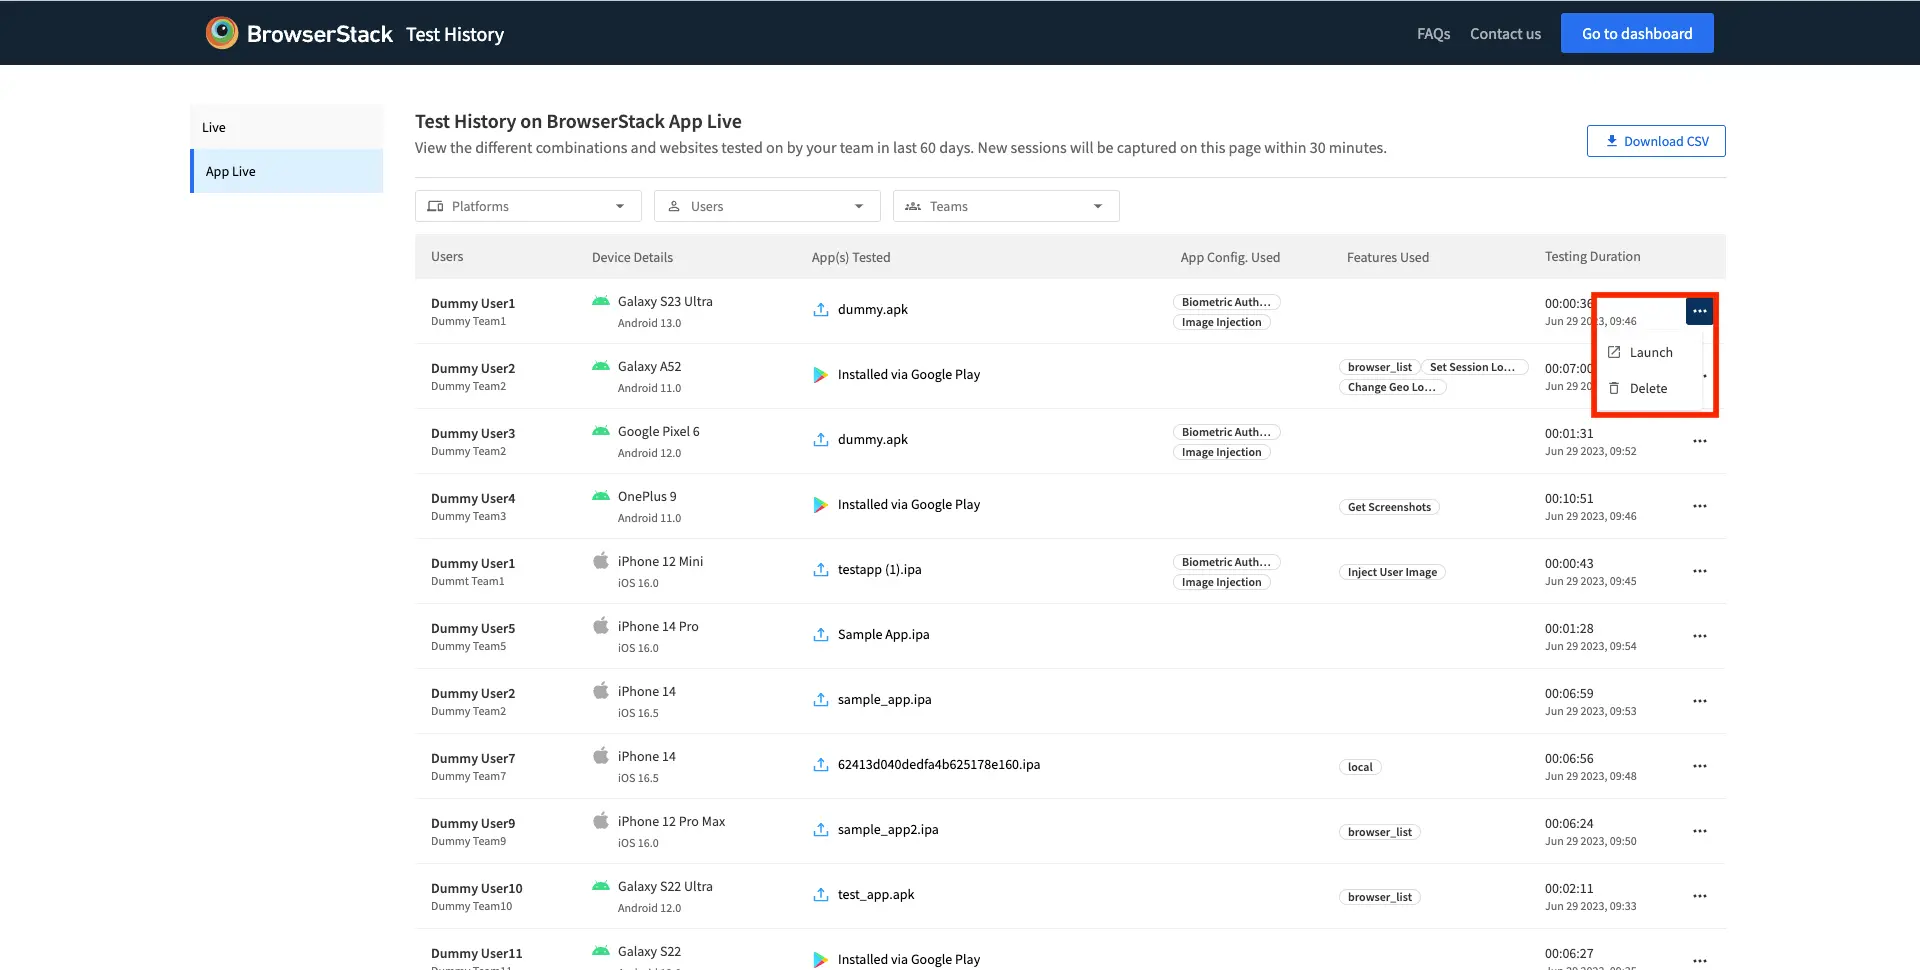Viewport: 1920px width, 970px height.
Task: Open three-dot menu for Google Pixel 6 row
Action: tap(1699, 441)
